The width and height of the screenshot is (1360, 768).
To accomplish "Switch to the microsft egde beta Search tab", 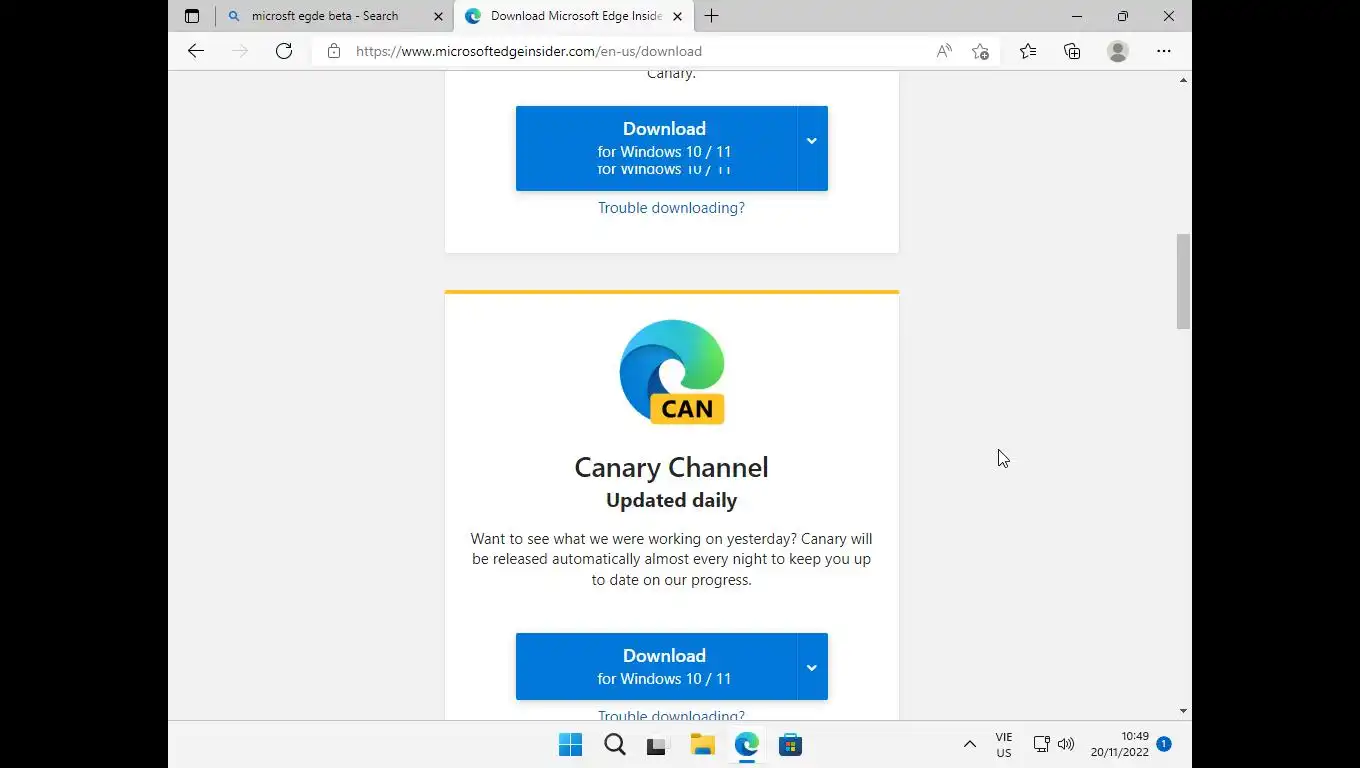I will click(324, 16).
